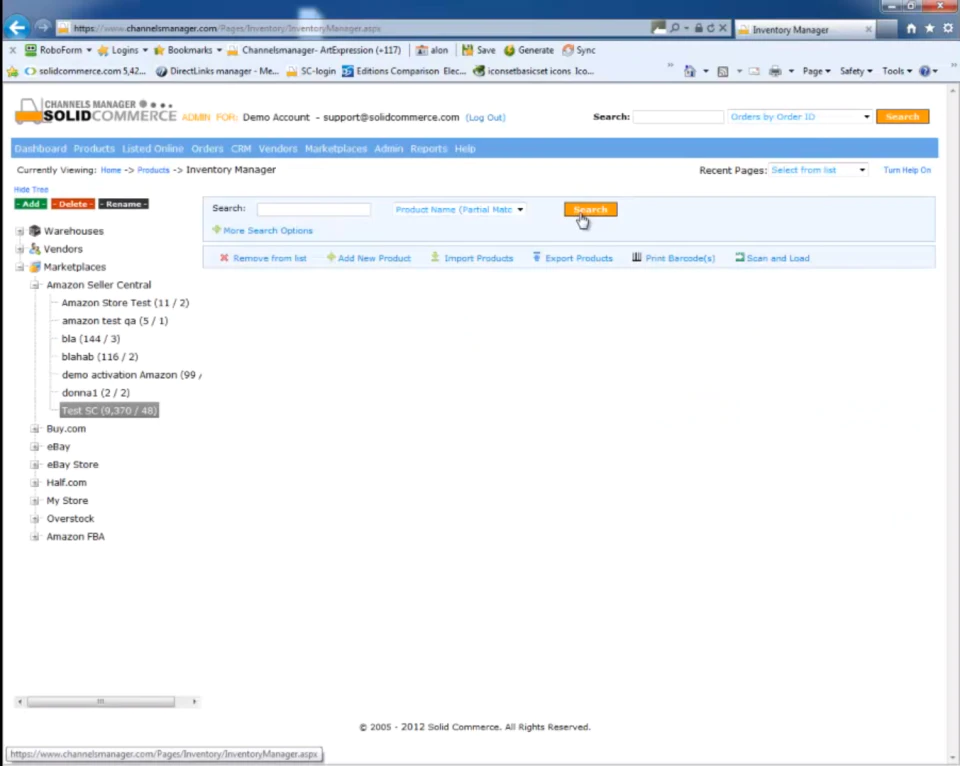Screen dimensions: 960x766
Task: Click the browser Back arrow button
Action: [x=17, y=28]
